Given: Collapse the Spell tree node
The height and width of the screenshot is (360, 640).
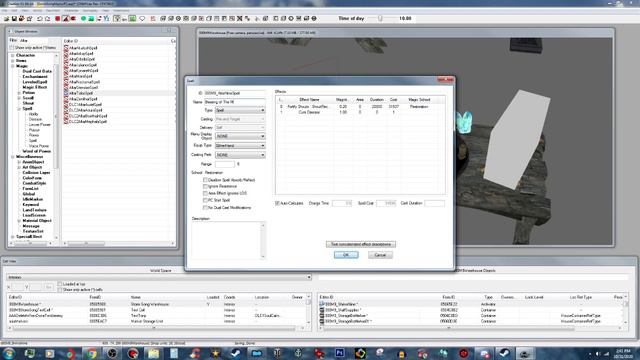Looking at the screenshot, I should click(x=19, y=109).
